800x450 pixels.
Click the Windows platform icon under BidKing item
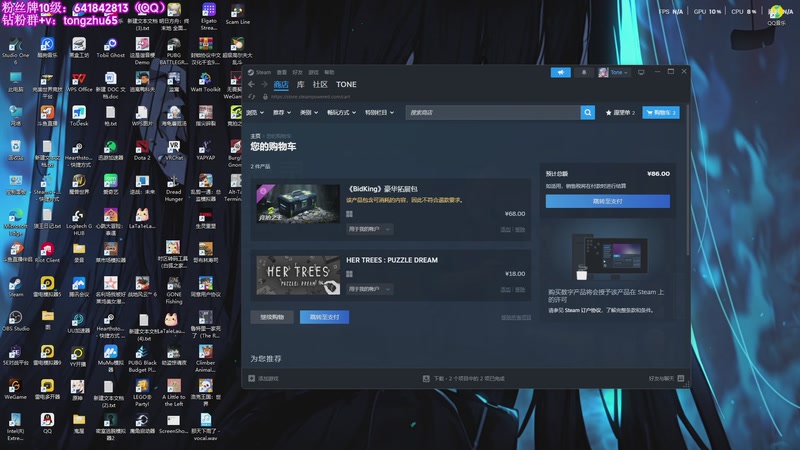click(349, 214)
